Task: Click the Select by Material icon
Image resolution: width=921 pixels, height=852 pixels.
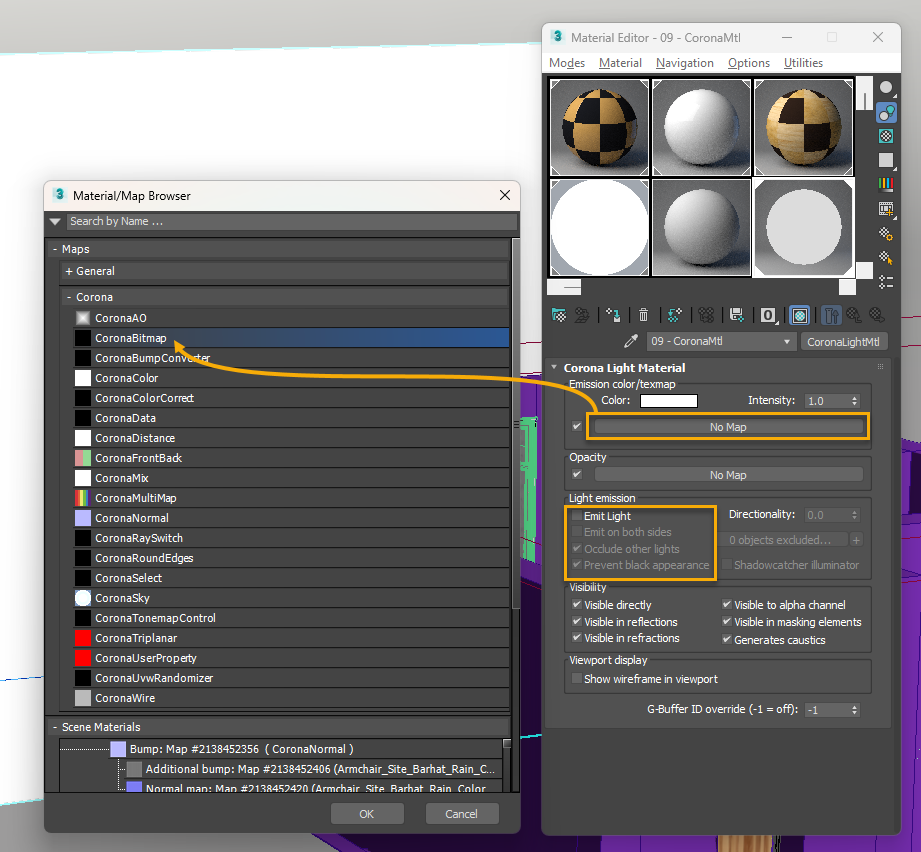Action: [x=886, y=258]
